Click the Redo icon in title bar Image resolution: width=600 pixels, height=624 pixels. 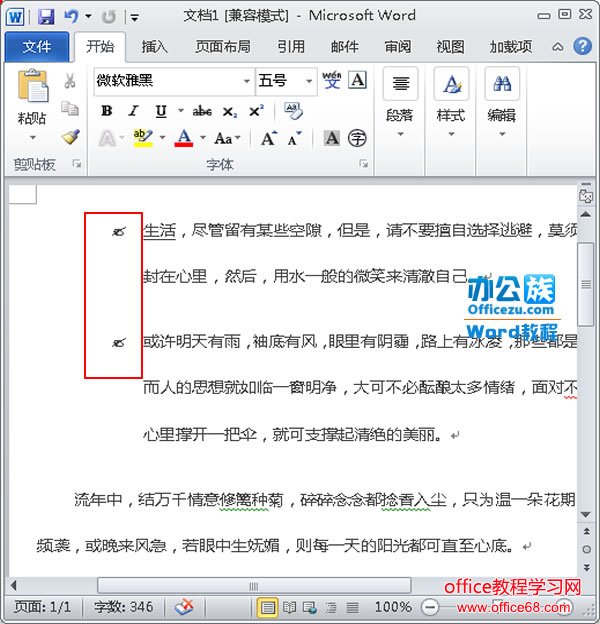point(109,17)
